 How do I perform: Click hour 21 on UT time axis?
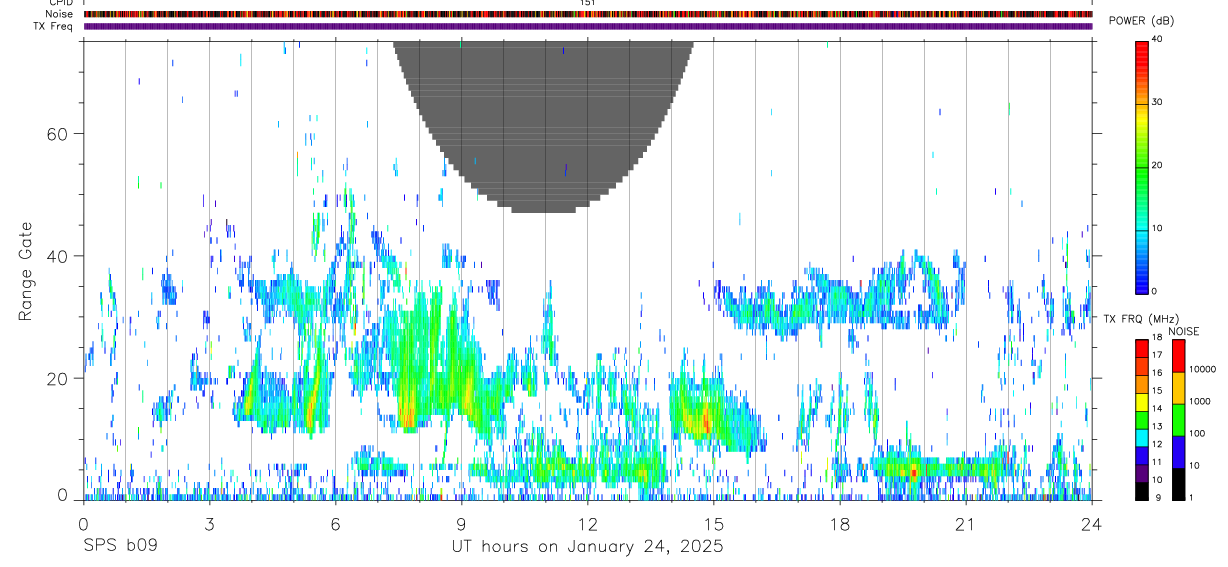965,523
